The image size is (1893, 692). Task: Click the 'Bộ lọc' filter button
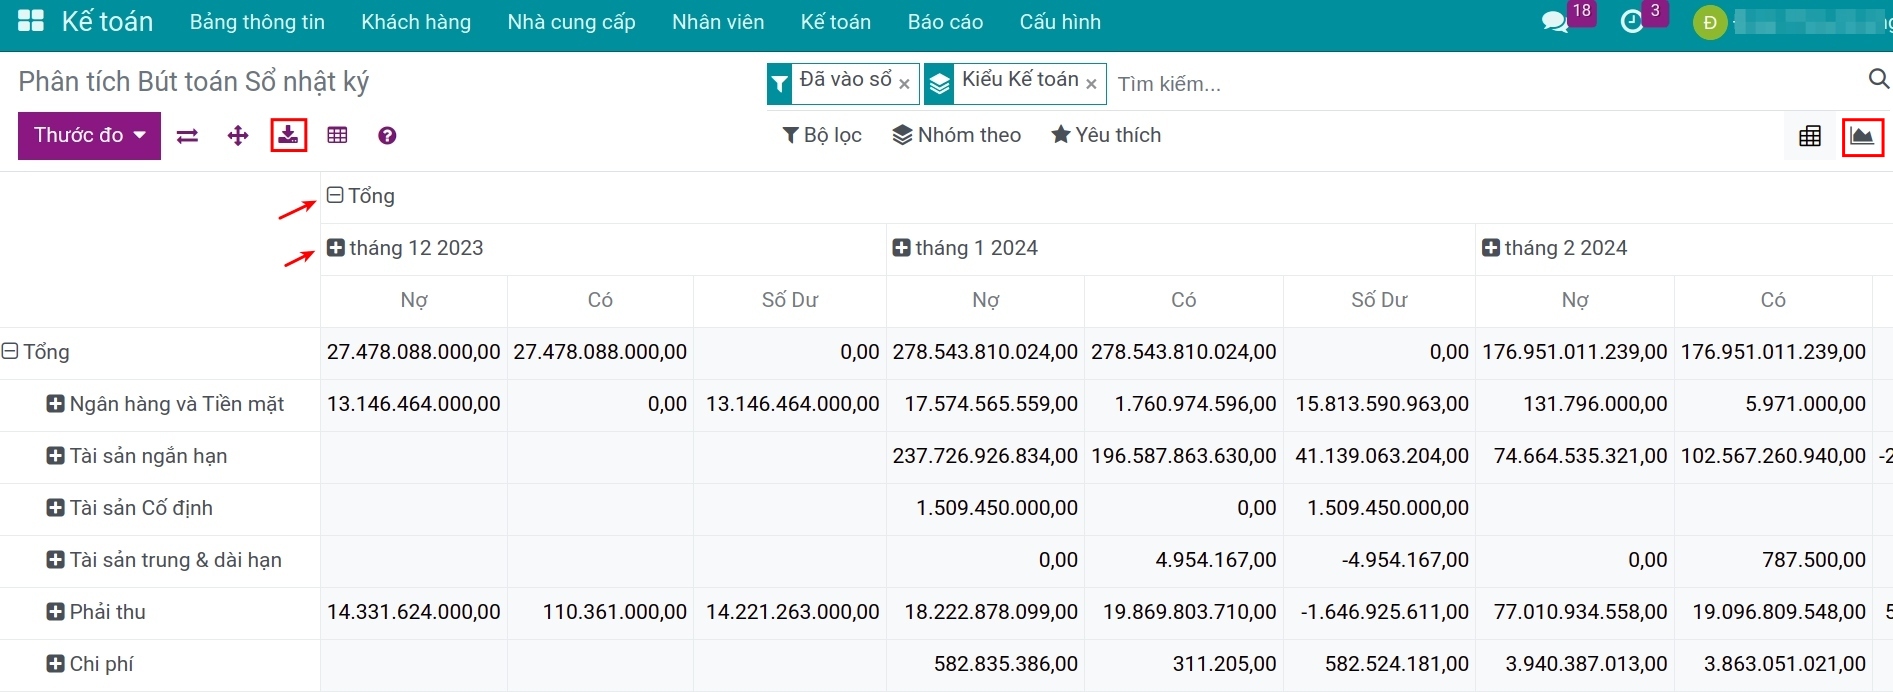822,135
